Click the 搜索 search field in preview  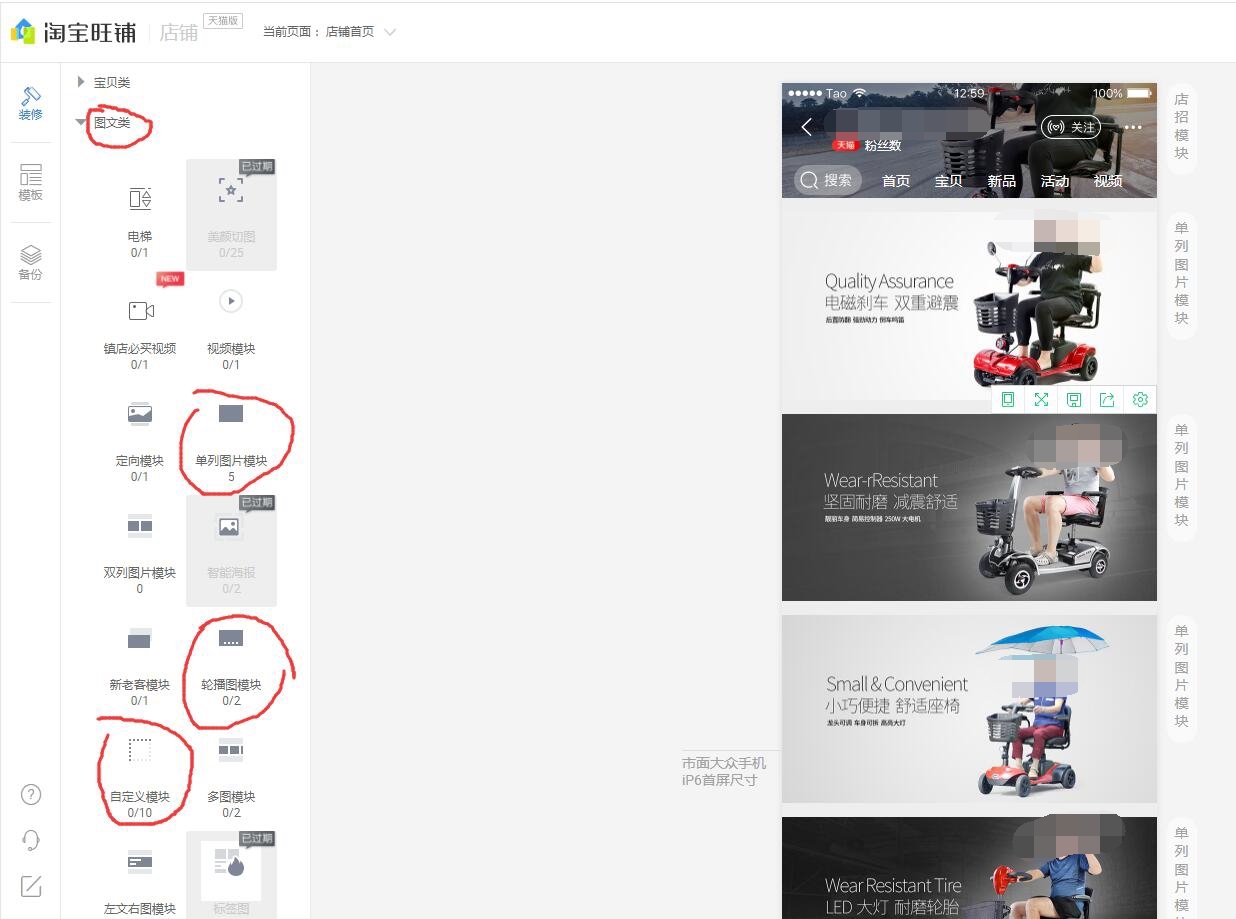coord(828,180)
